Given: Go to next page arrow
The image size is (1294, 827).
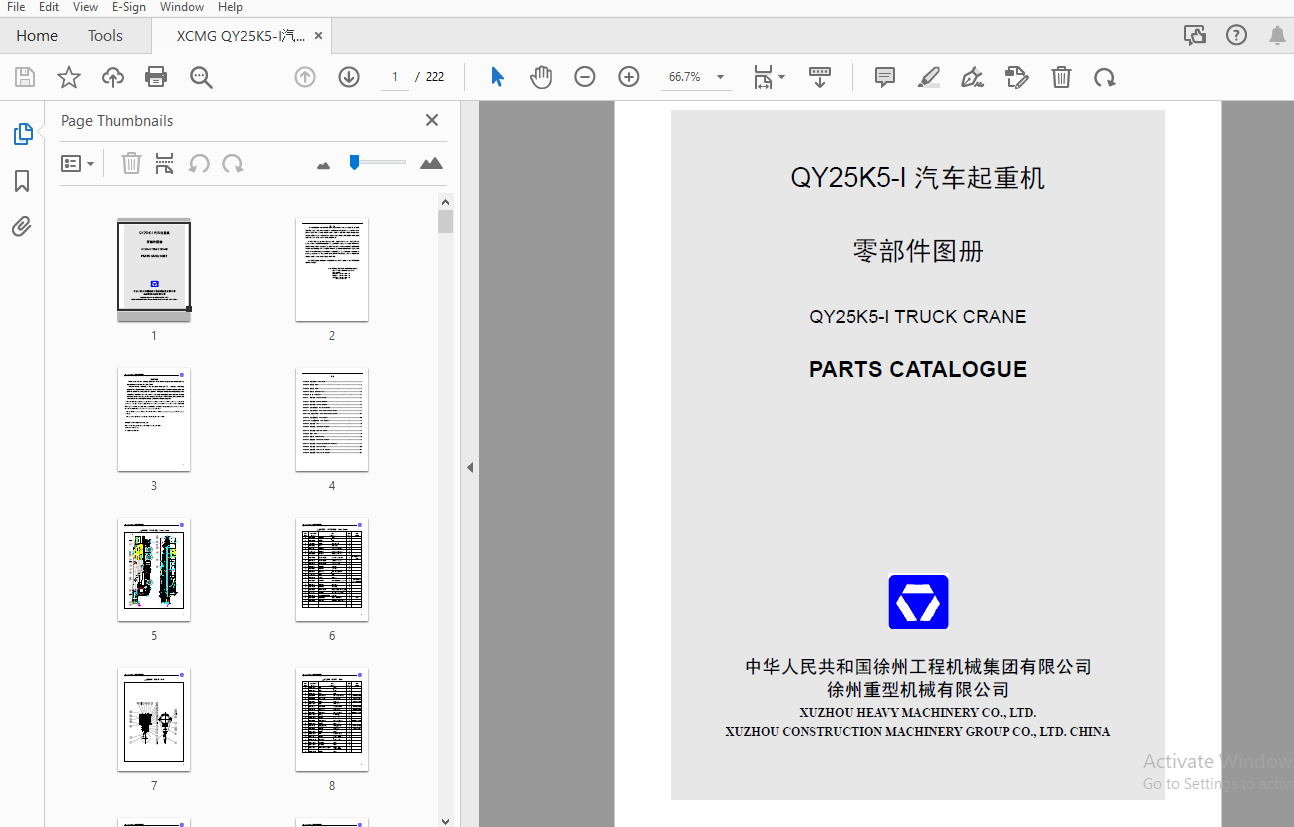Looking at the screenshot, I should 349,77.
